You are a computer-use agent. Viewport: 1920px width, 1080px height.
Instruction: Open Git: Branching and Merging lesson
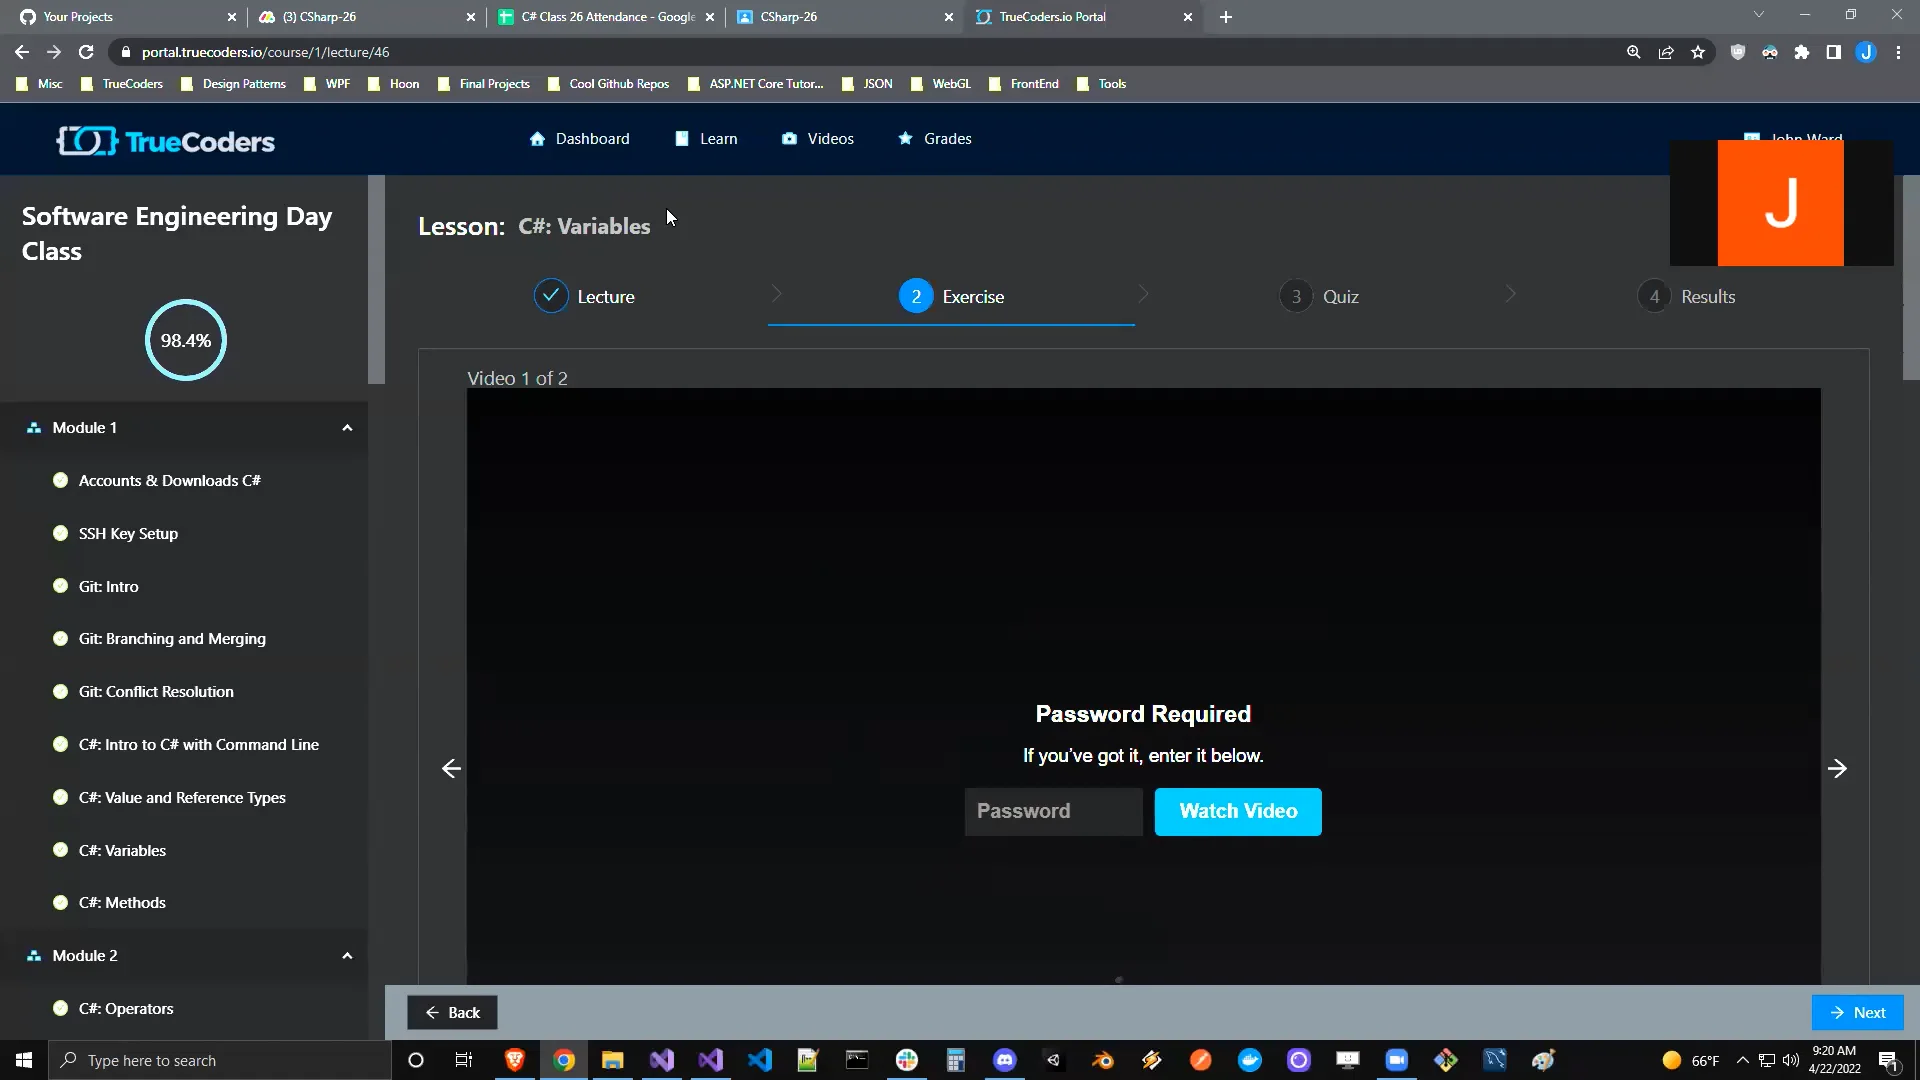(172, 639)
